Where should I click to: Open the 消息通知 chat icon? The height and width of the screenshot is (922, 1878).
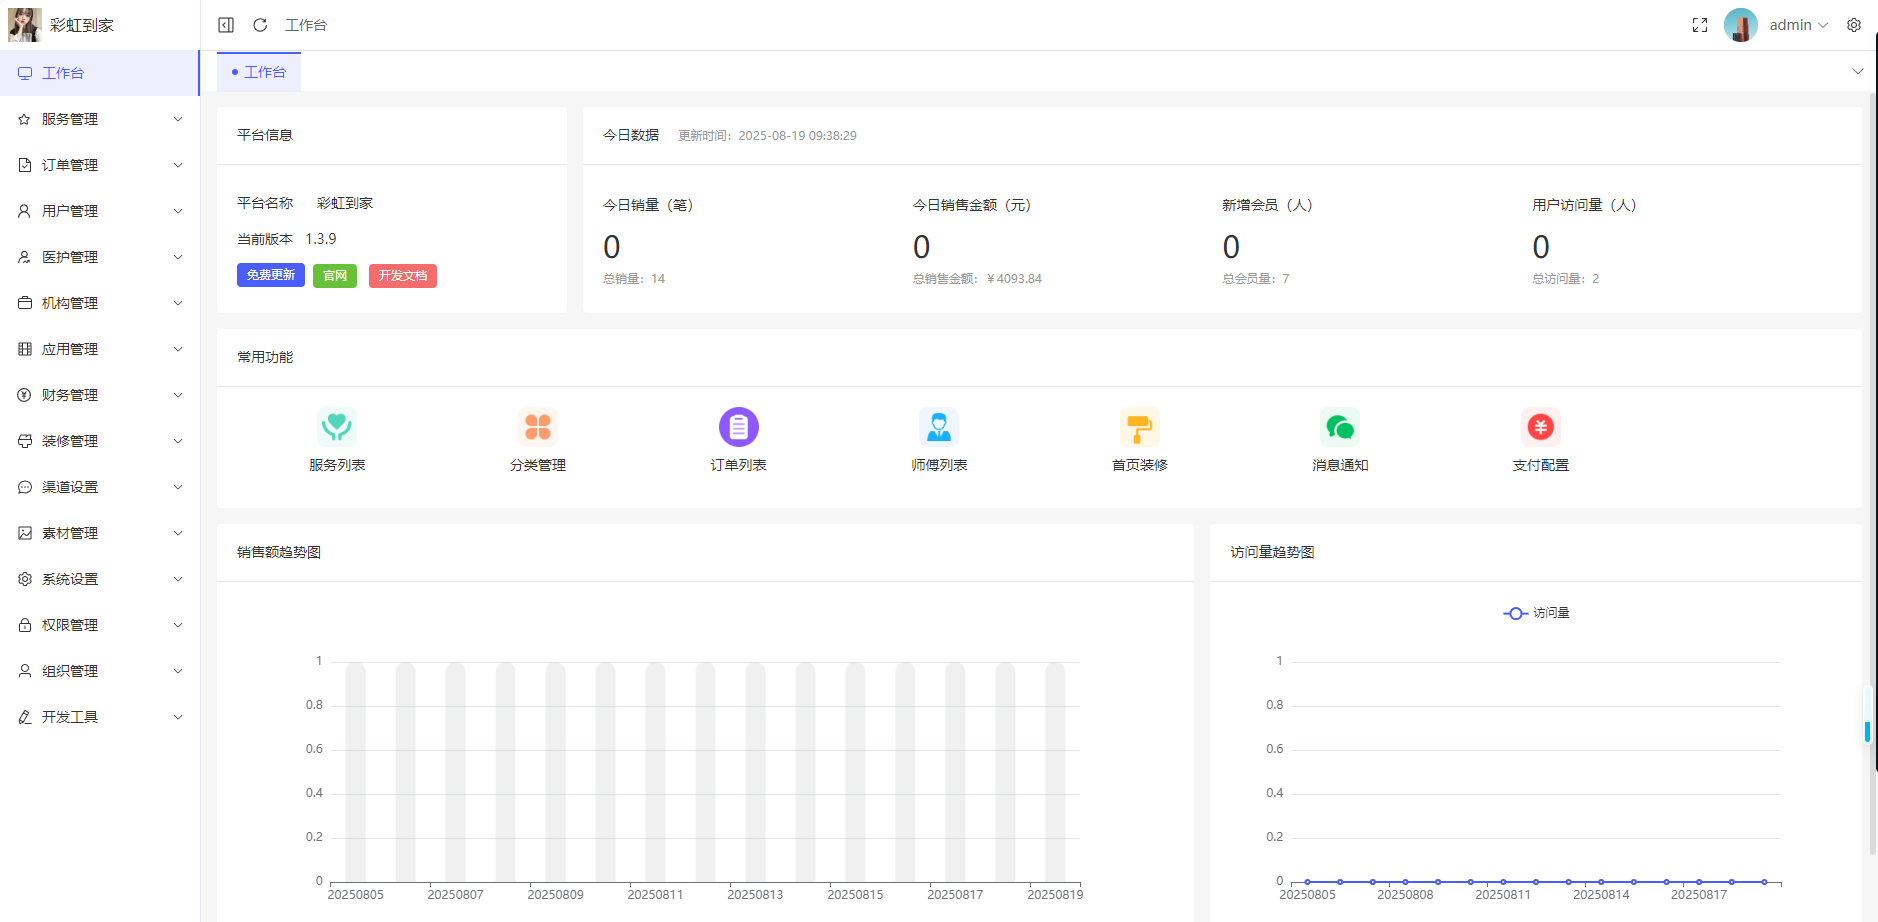pyautogui.click(x=1340, y=427)
